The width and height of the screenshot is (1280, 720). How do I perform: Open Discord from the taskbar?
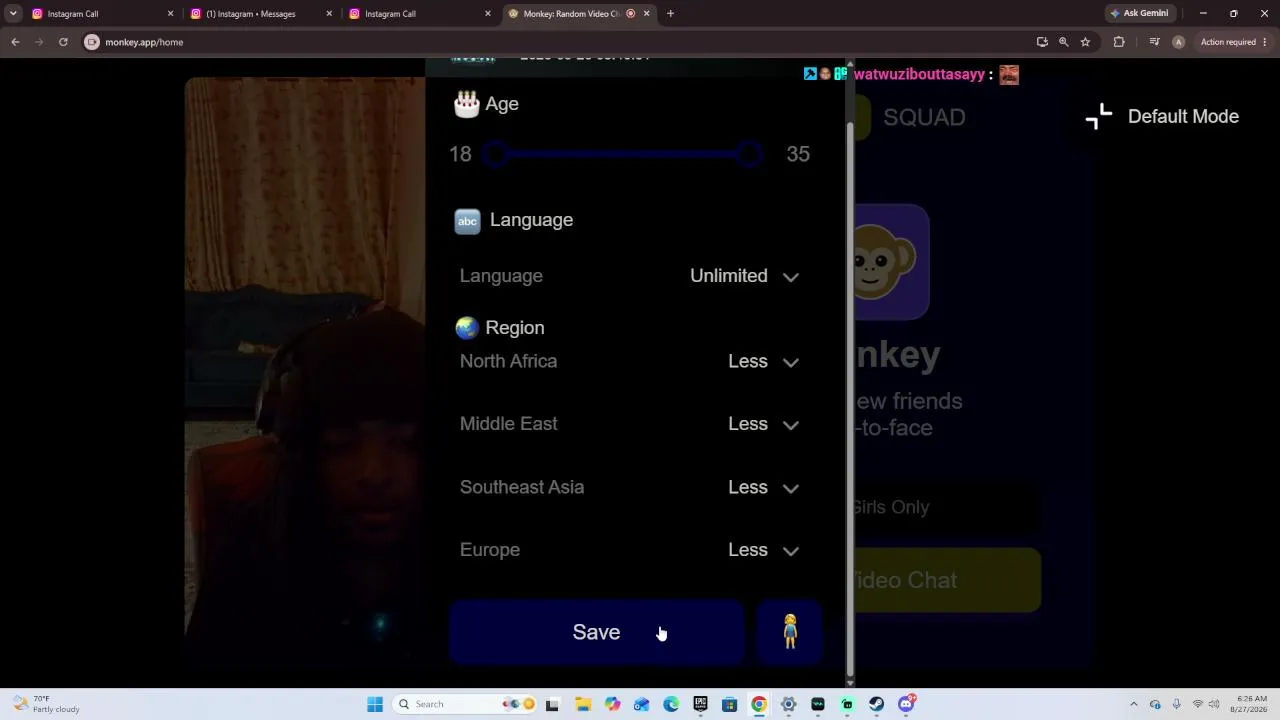point(906,704)
